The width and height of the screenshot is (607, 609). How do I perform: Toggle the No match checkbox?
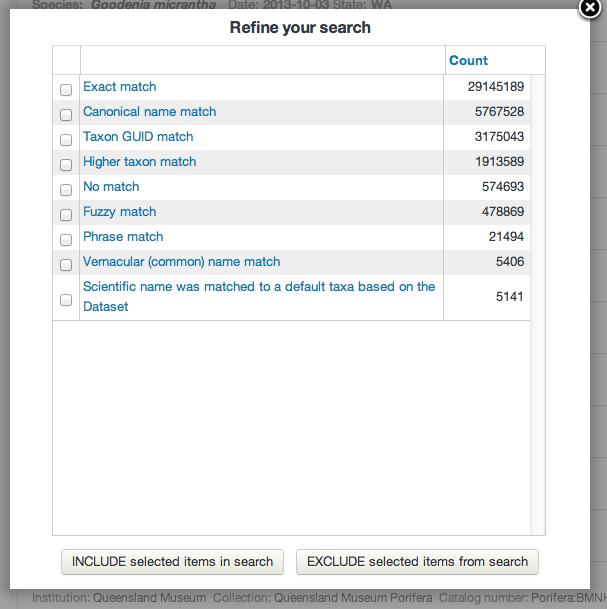(66, 189)
